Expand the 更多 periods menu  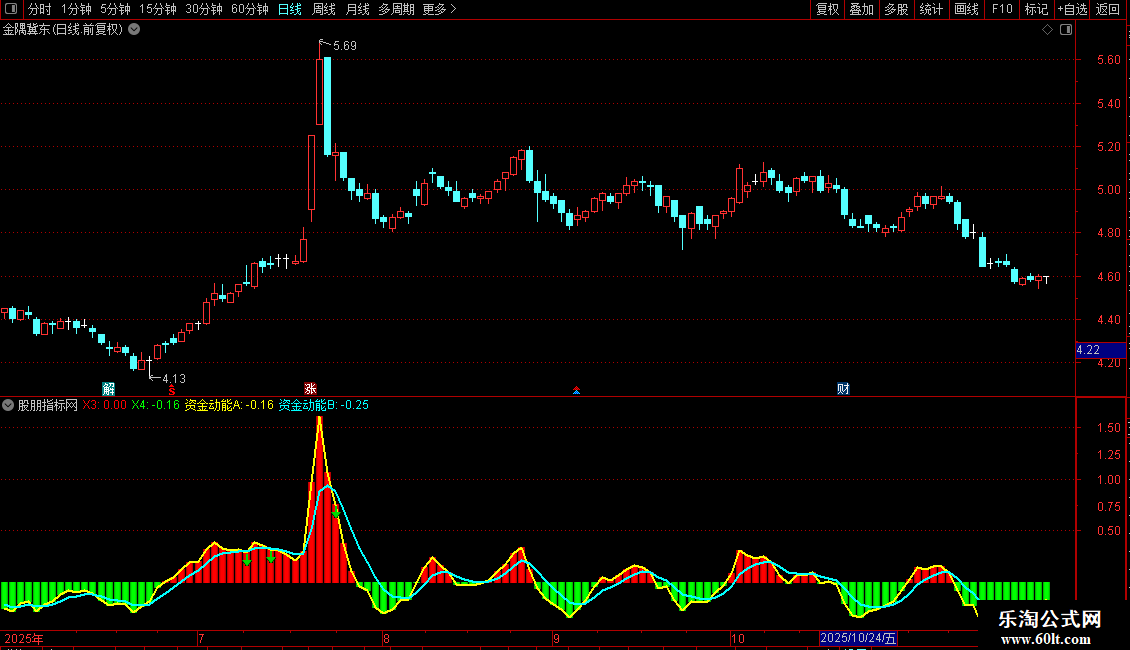click(439, 9)
